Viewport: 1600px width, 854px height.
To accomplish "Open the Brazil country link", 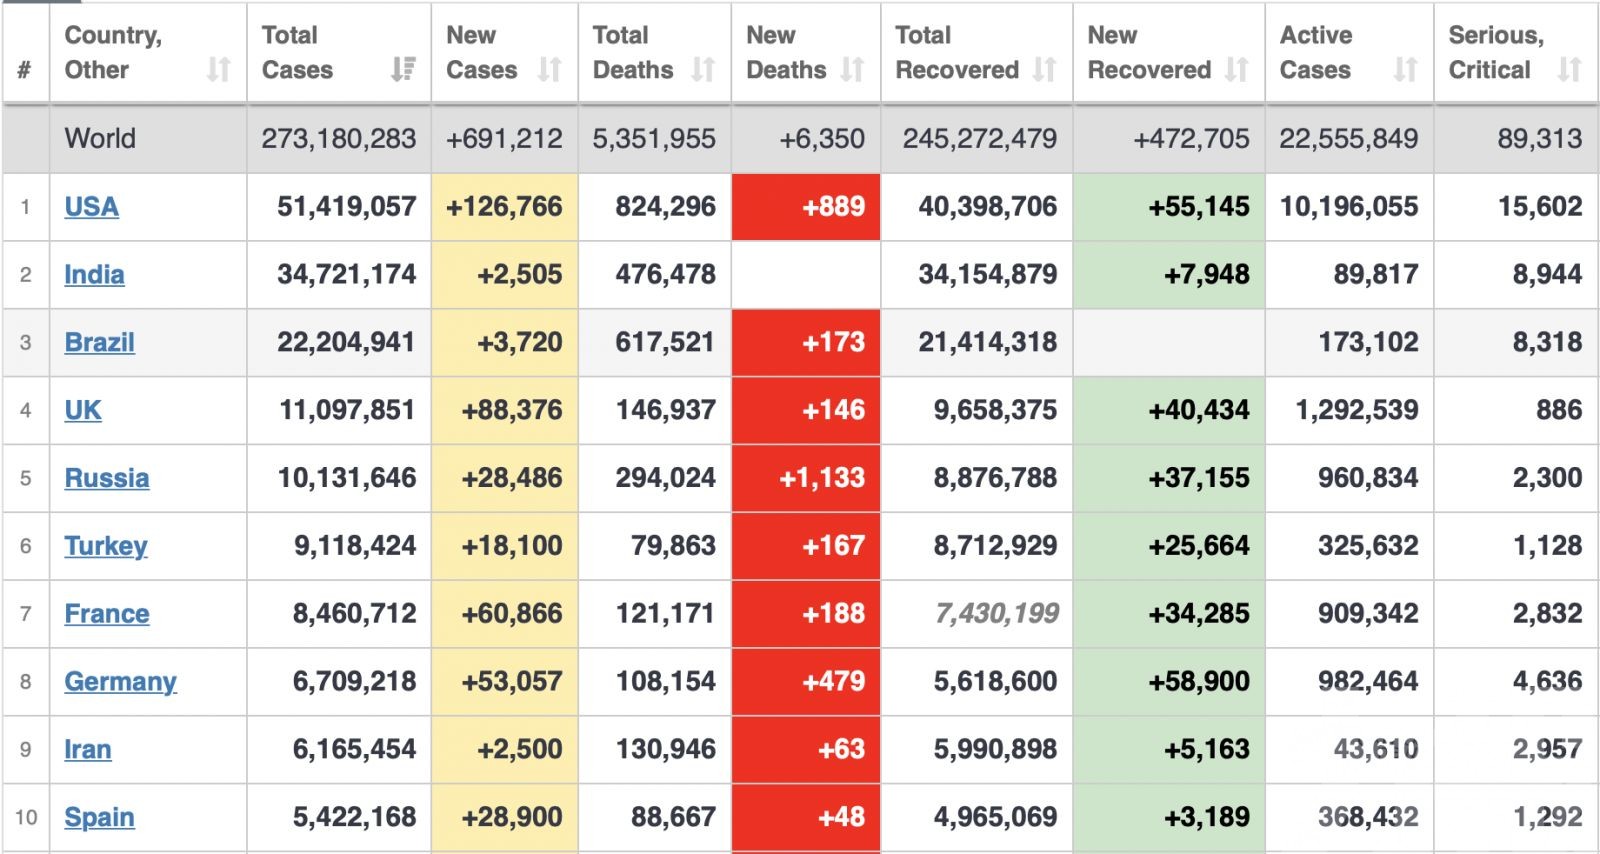I will click(x=99, y=342).
